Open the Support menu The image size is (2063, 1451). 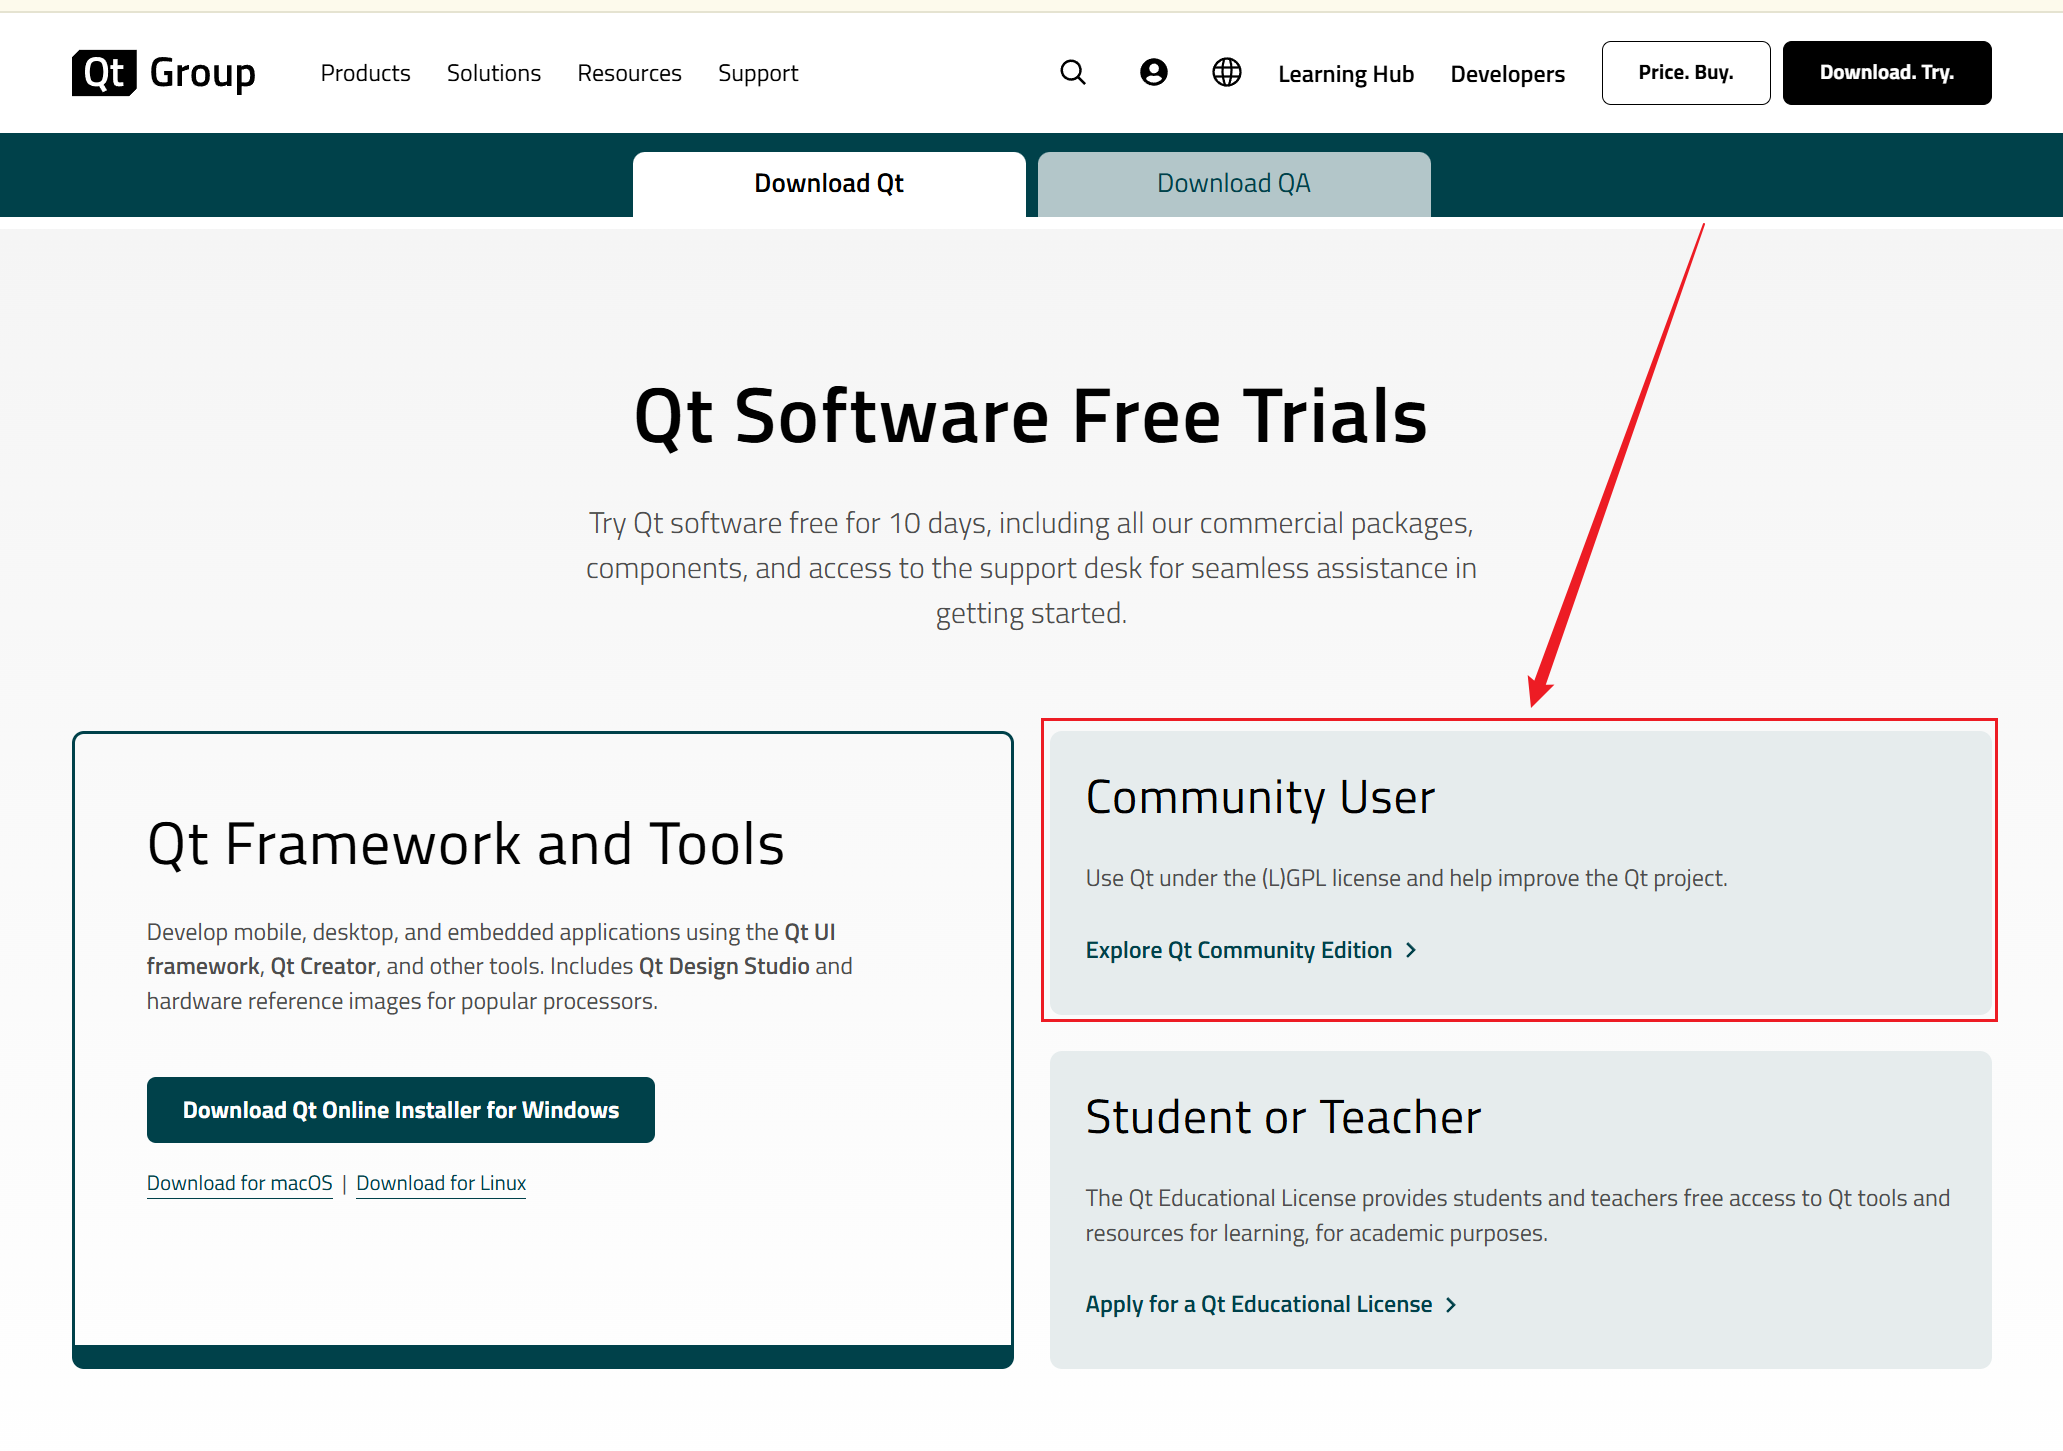(758, 73)
